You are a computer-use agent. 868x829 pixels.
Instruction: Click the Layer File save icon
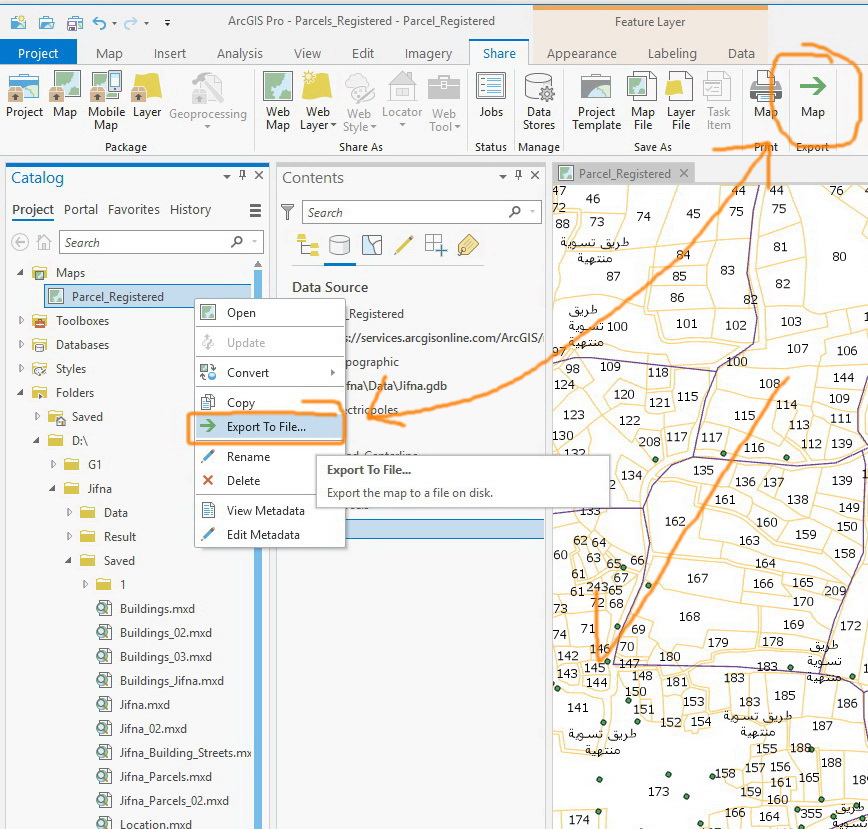(680, 88)
